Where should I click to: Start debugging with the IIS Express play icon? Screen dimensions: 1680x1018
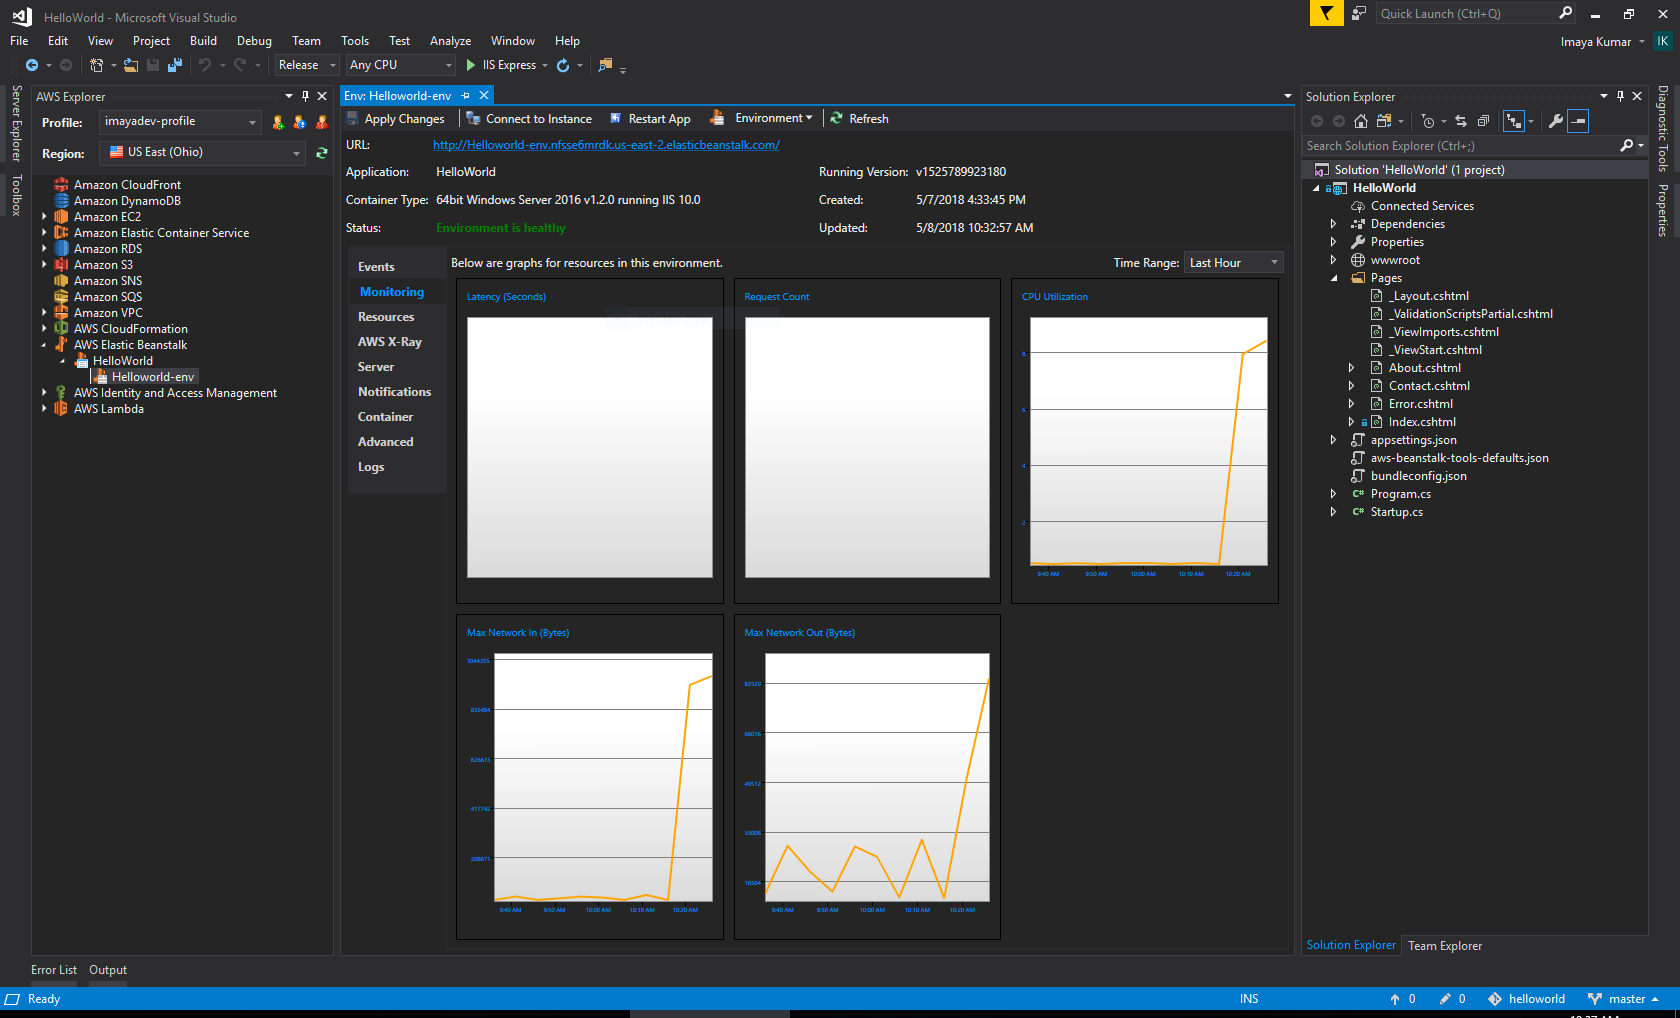point(471,65)
